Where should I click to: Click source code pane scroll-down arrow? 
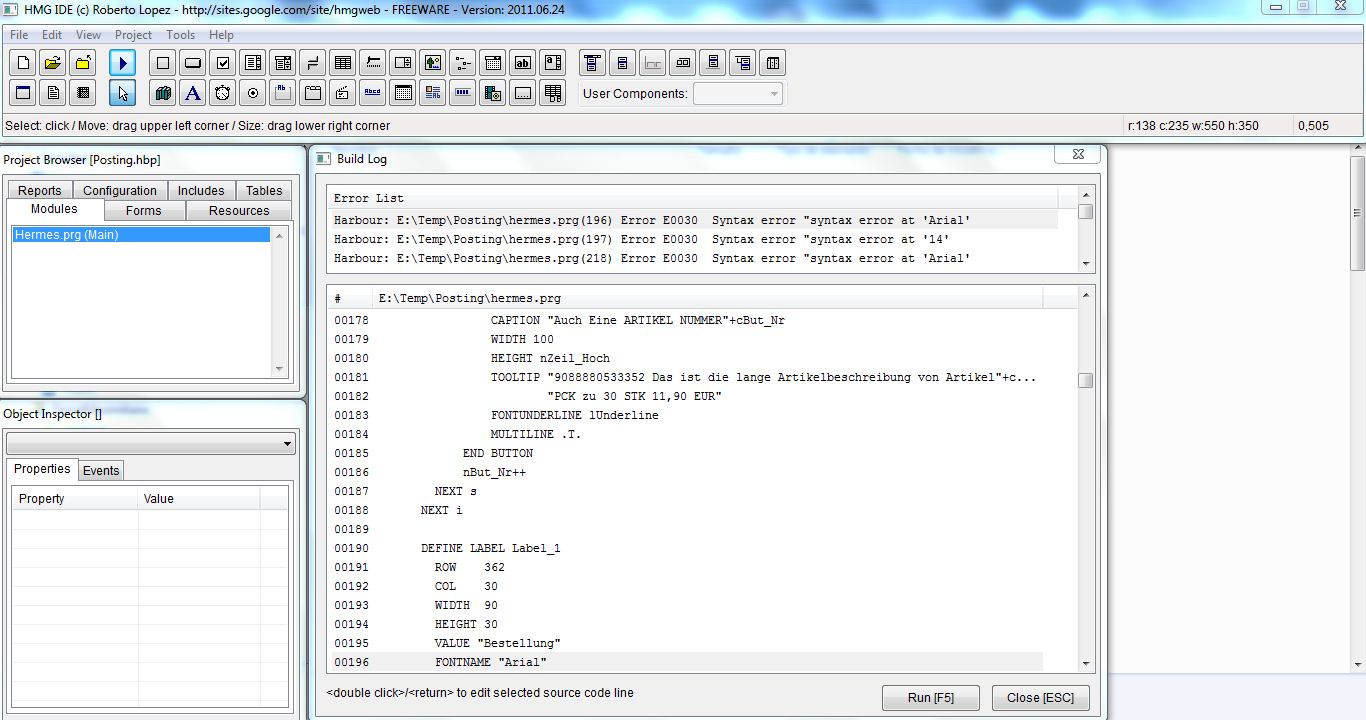(1086, 662)
